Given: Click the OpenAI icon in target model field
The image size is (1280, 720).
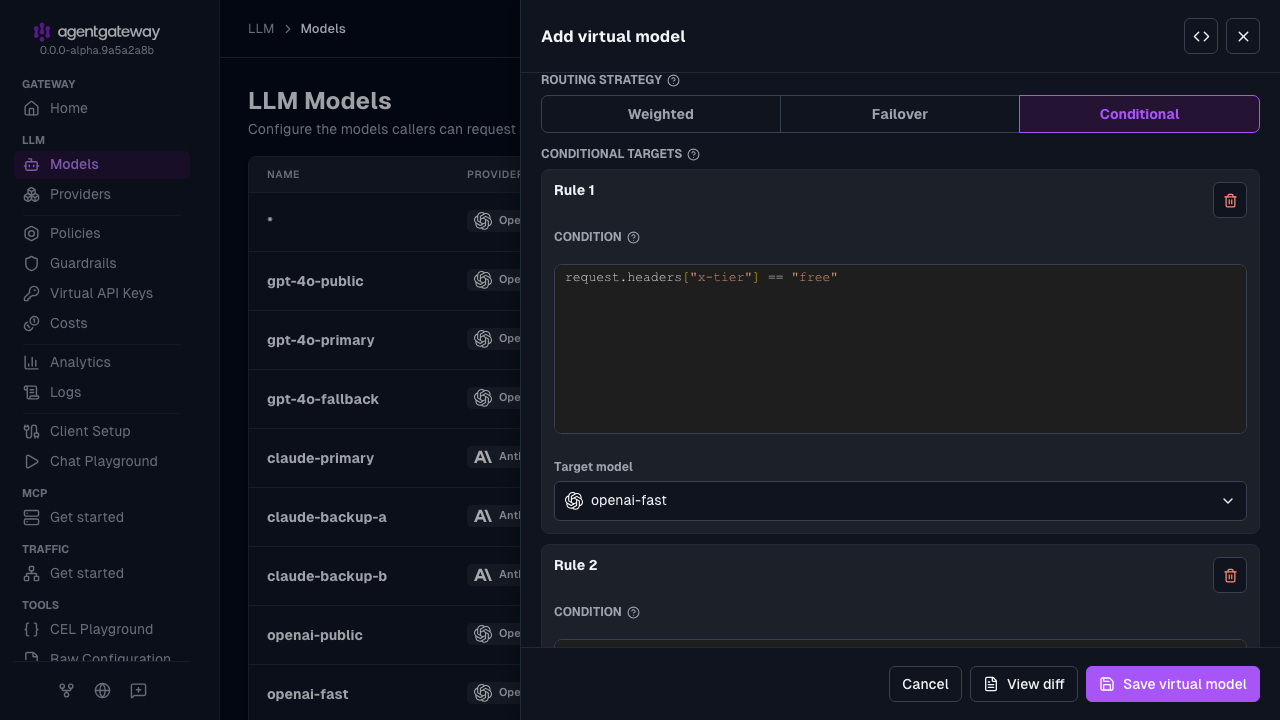Looking at the screenshot, I should coord(574,501).
